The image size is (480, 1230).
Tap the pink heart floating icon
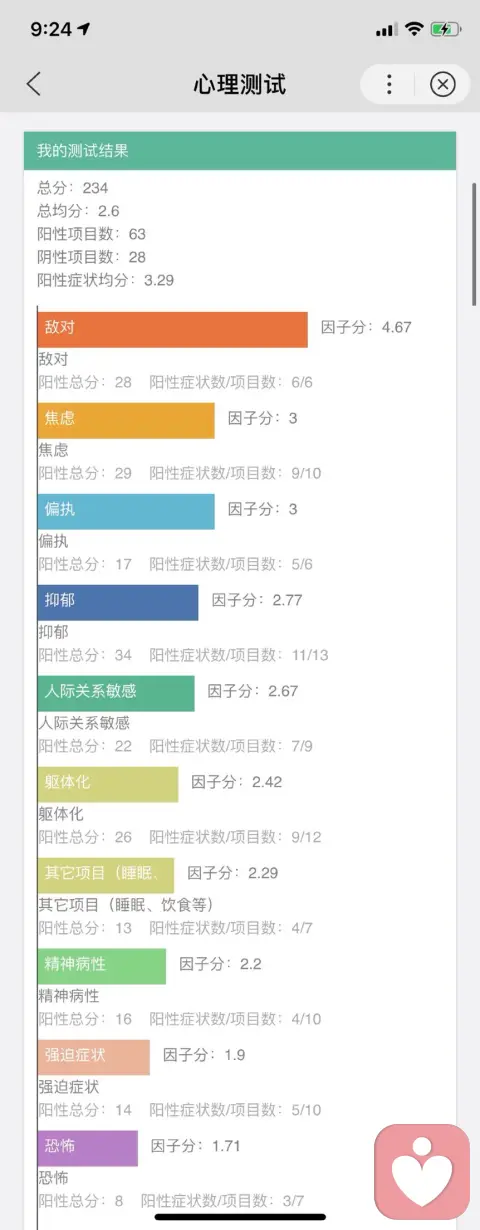[422, 1172]
